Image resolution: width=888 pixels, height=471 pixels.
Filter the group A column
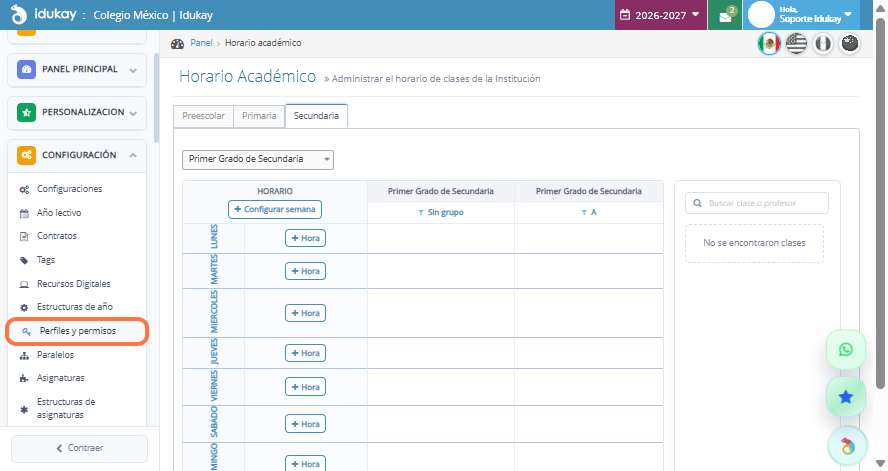click(x=588, y=212)
